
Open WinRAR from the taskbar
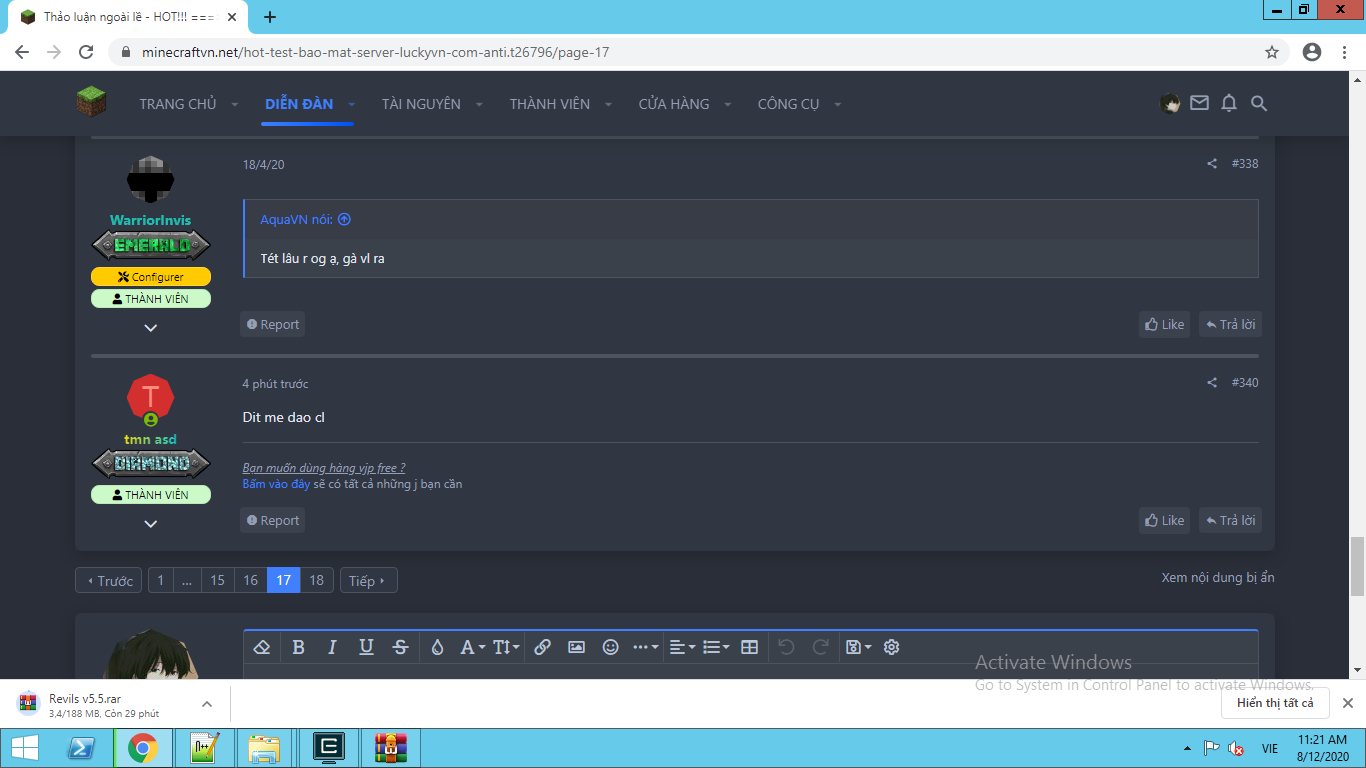pos(391,748)
